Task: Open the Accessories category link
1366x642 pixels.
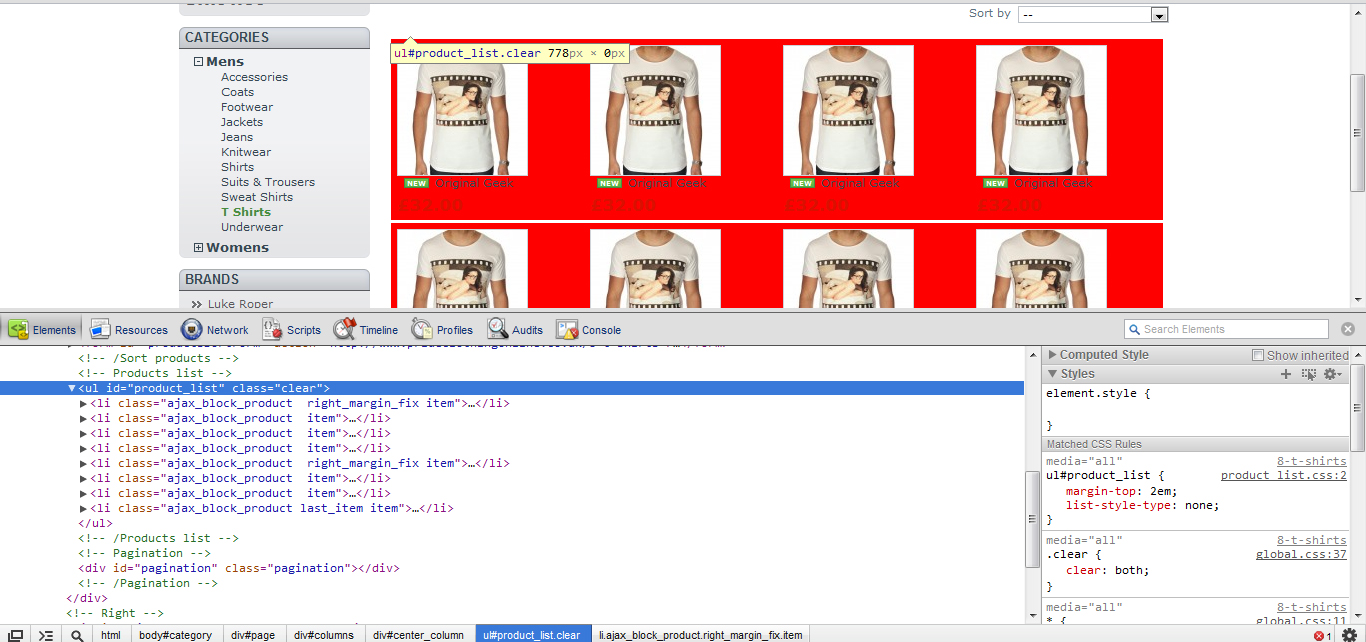Action: 254,77
